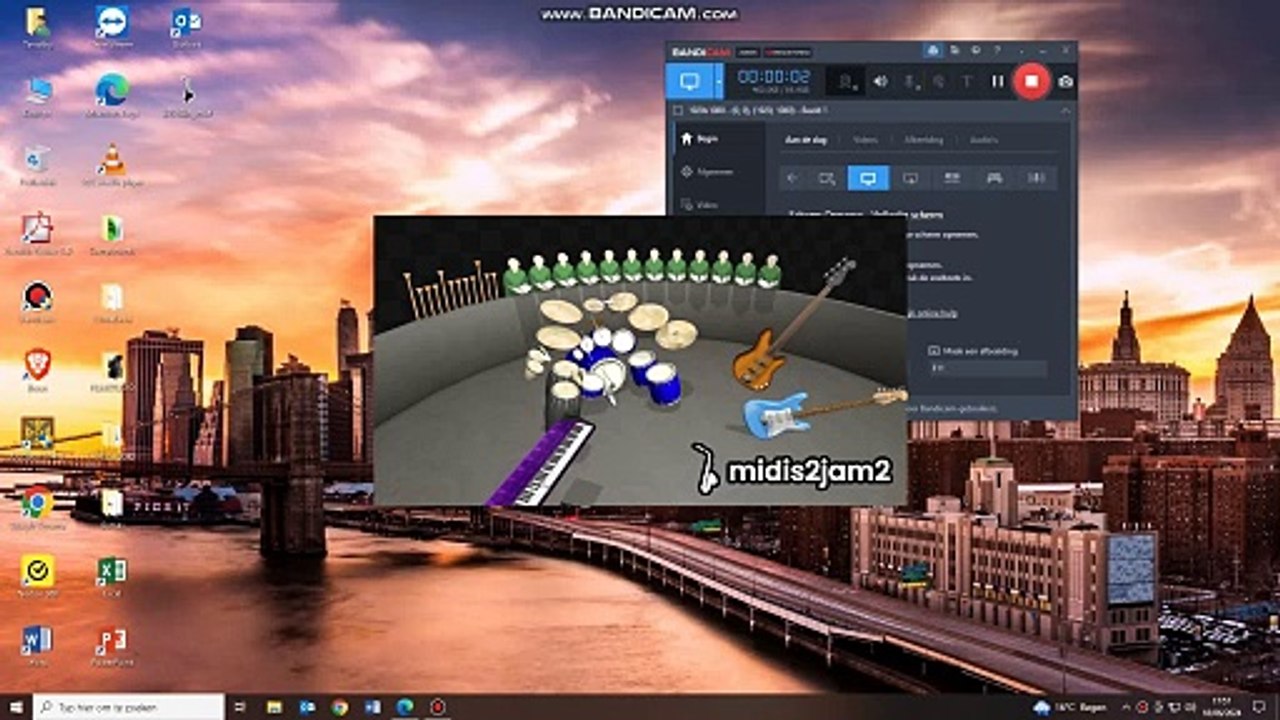Viewport: 1280px width, 720px height.
Task: Switch to Afbeelding tab in Bandicam
Action: [x=923, y=140]
